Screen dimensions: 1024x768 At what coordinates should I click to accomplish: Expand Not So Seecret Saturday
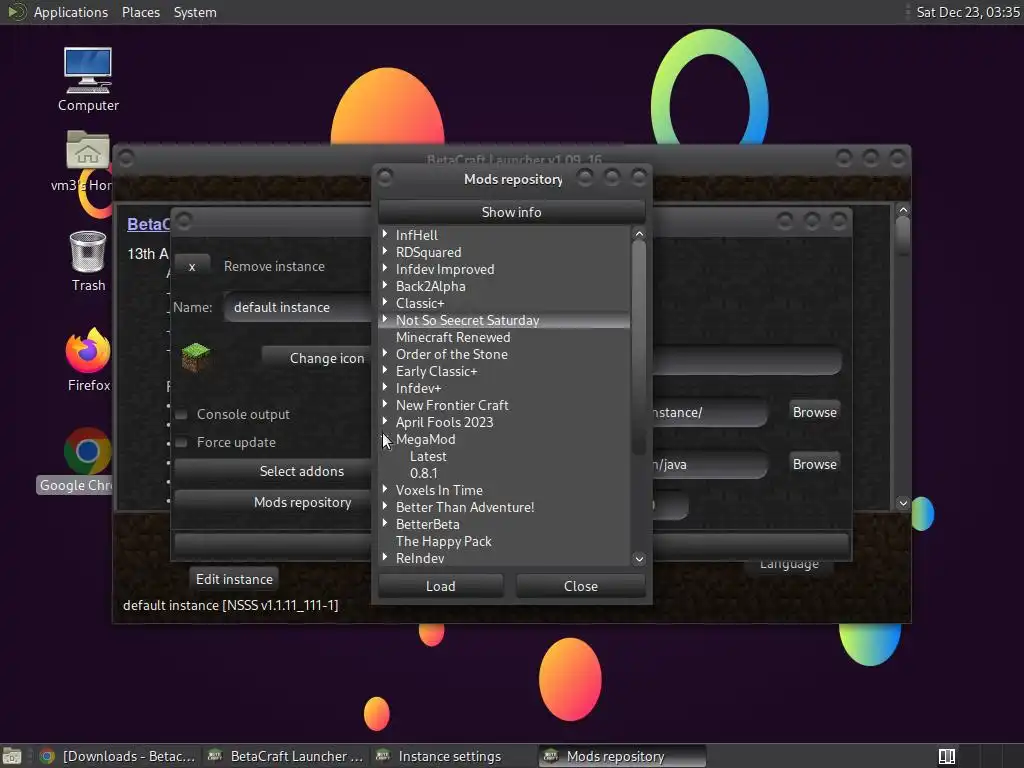point(385,319)
